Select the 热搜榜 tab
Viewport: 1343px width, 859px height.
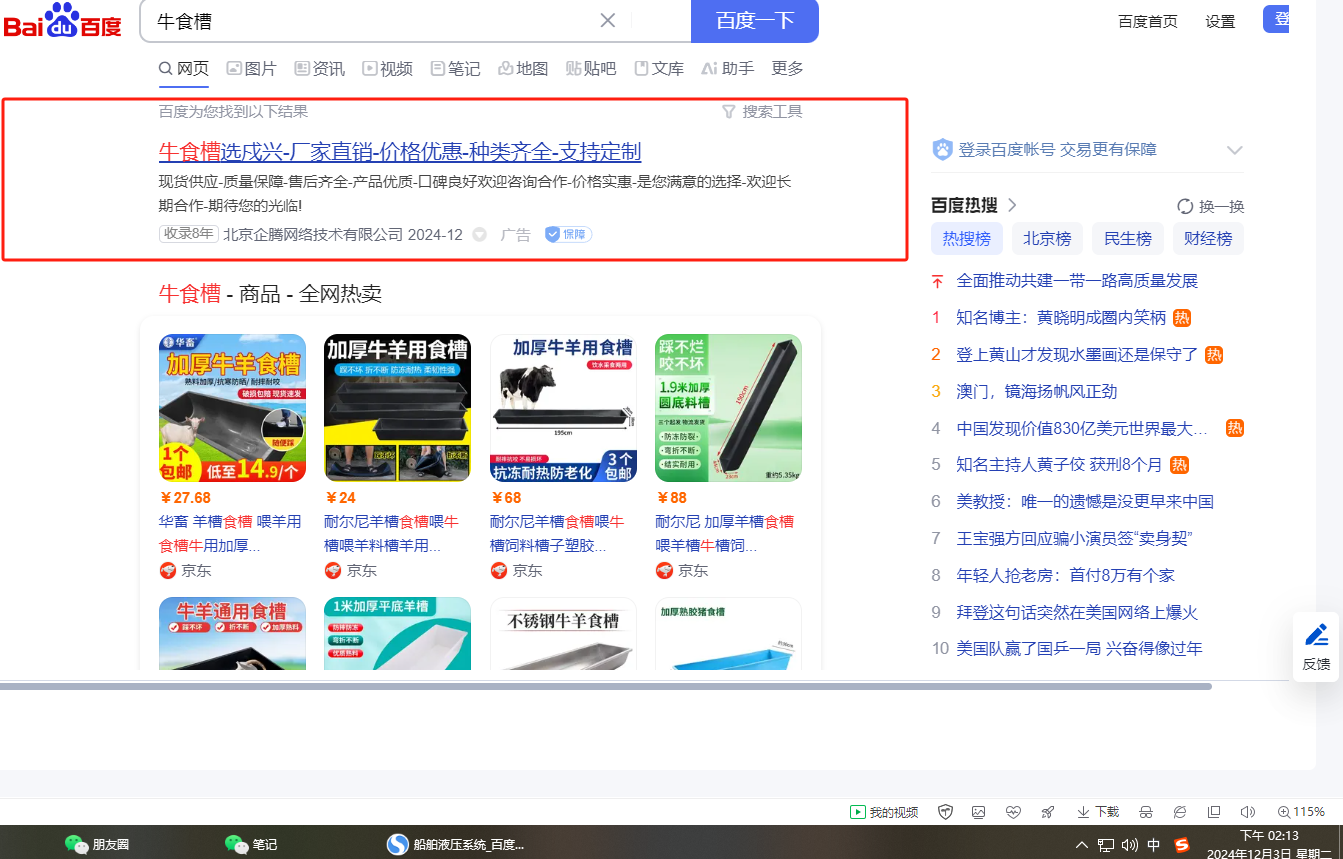coord(966,239)
